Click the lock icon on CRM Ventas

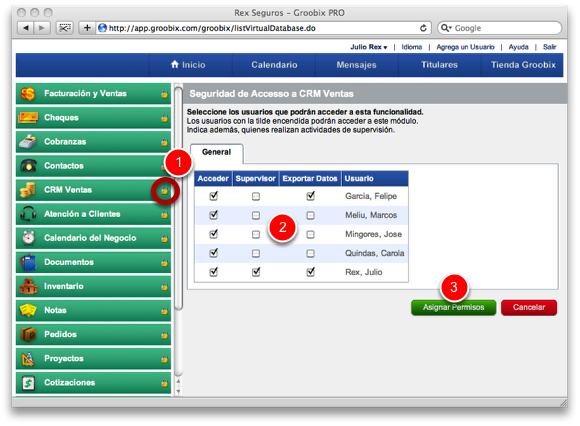click(x=164, y=190)
